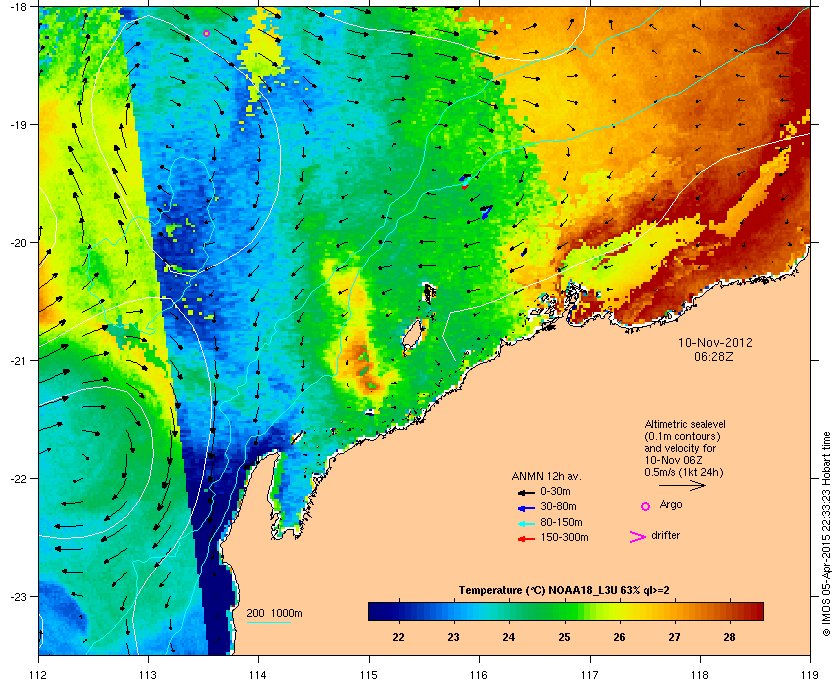The image size is (840, 680).
Task: Click the colorbar tick label '25'
Action: (x=564, y=637)
